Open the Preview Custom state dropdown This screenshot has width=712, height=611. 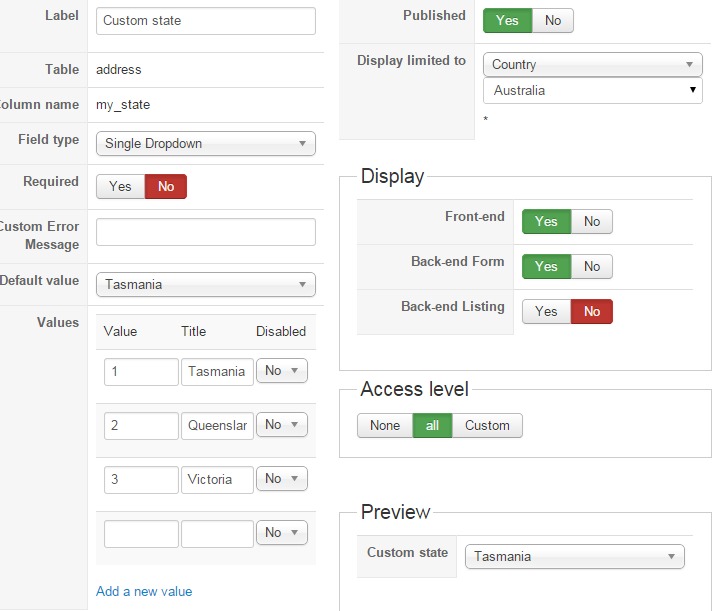574,557
